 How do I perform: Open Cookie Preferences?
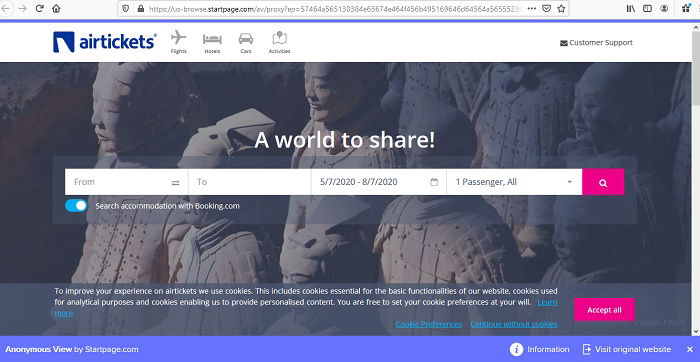[x=429, y=324]
